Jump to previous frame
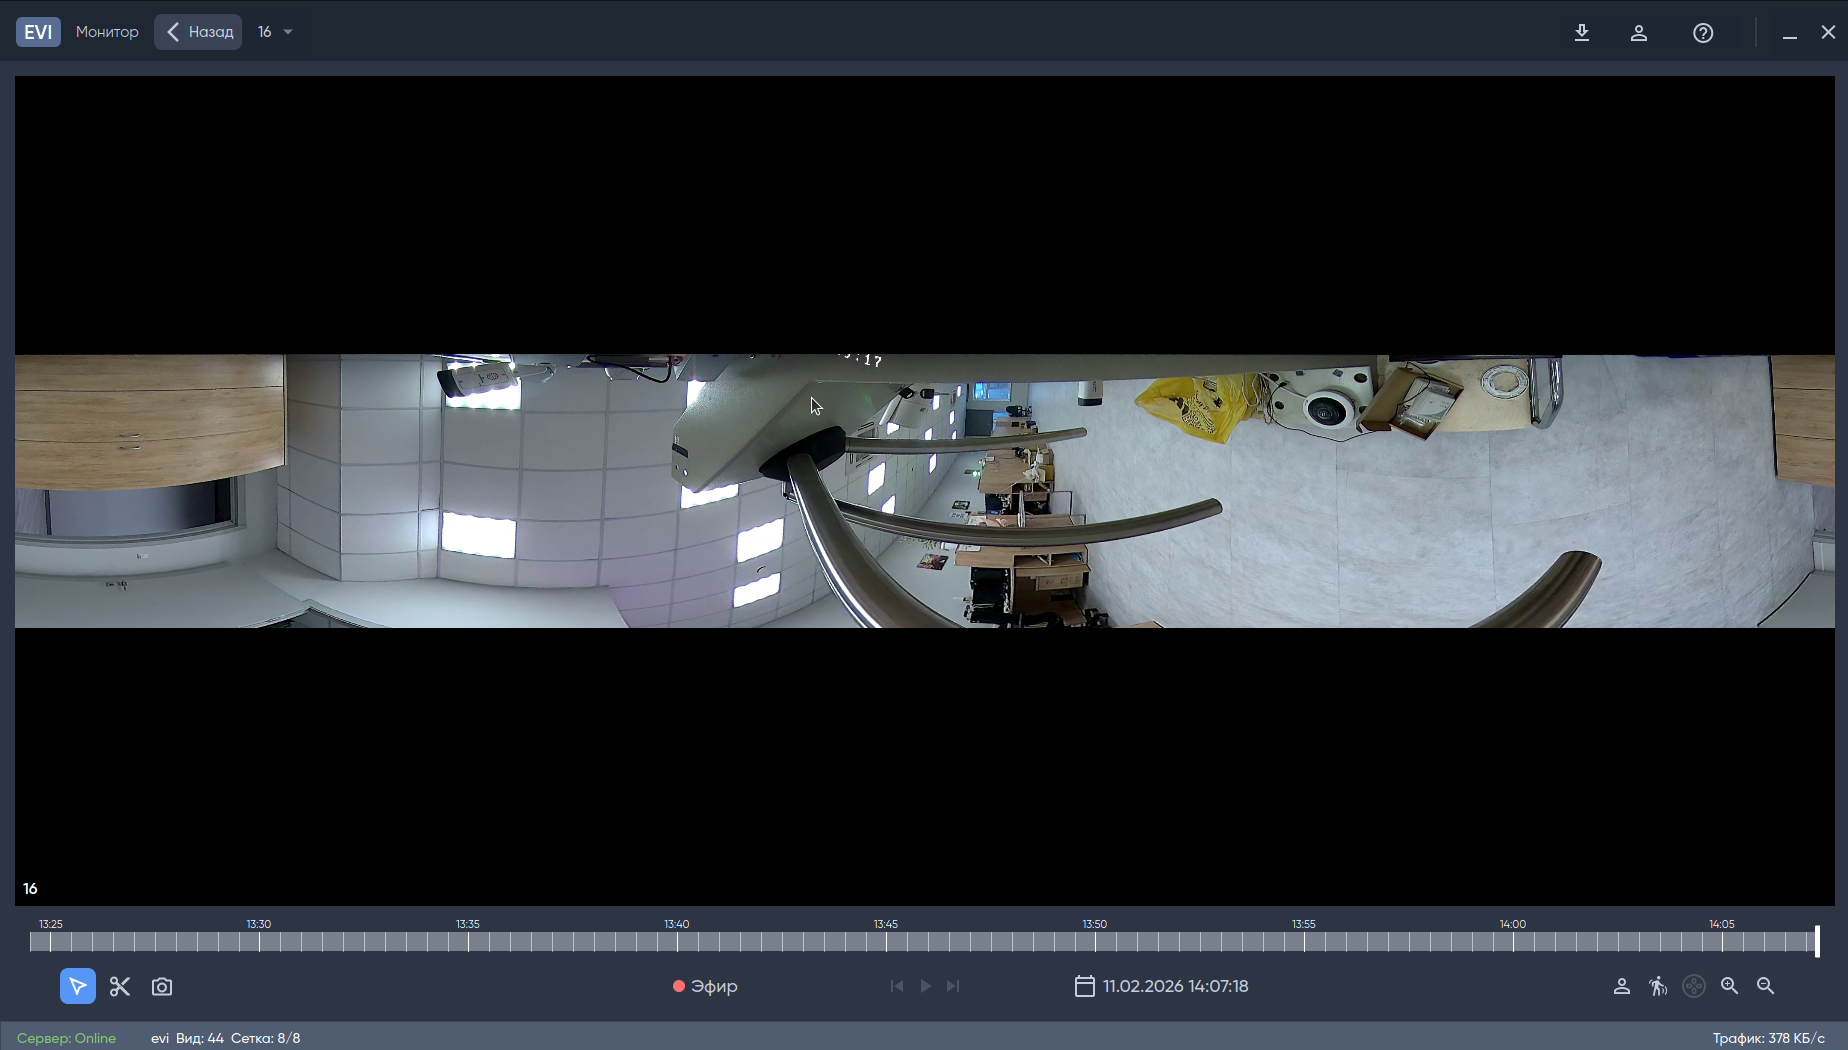Viewport: 1848px width, 1050px height. click(x=897, y=986)
